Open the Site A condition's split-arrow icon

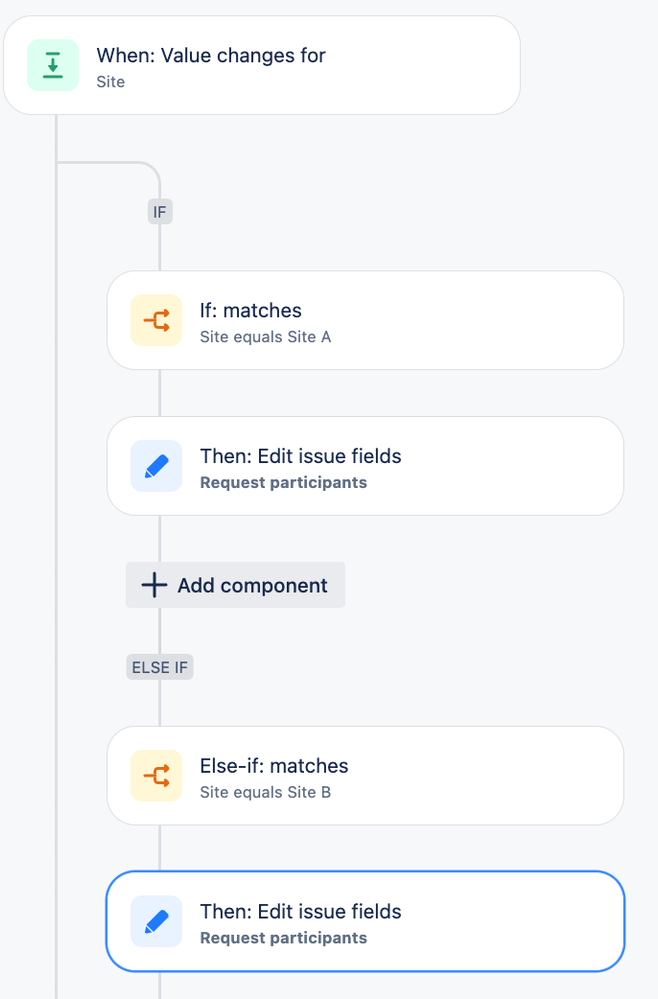click(156, 320)
